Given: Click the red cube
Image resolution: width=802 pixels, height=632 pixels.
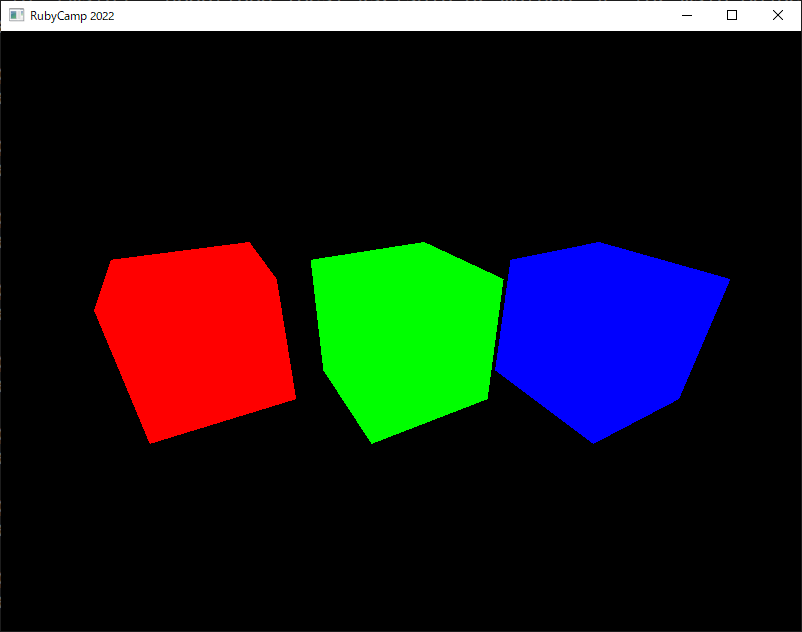Looking at the screenshot, I should point(197,344).
